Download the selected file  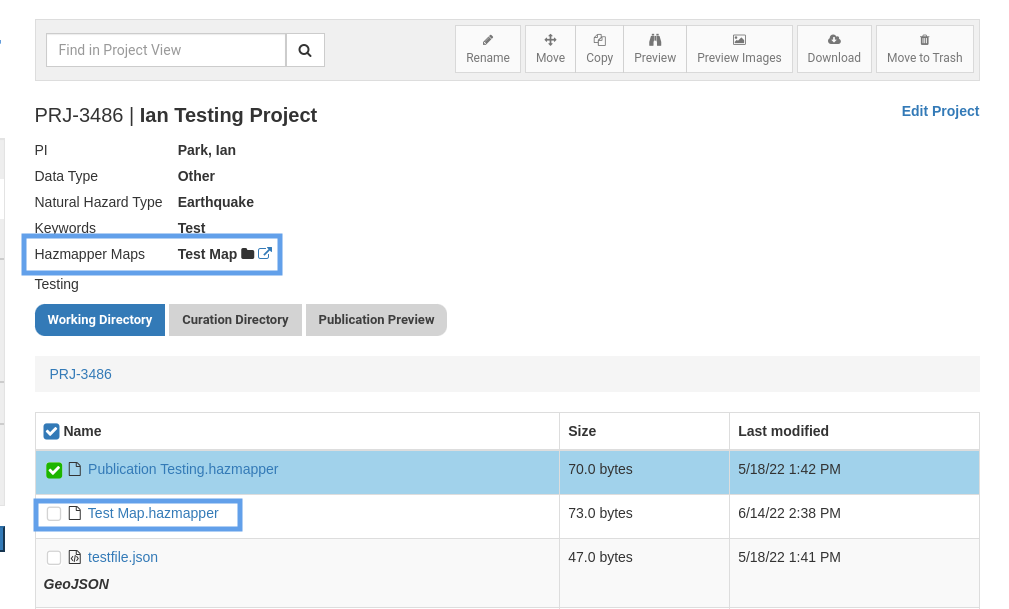(834, 49)
